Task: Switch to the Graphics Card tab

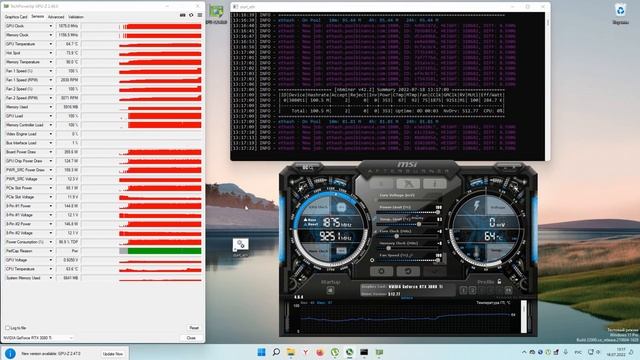Action: coord(16,17)
